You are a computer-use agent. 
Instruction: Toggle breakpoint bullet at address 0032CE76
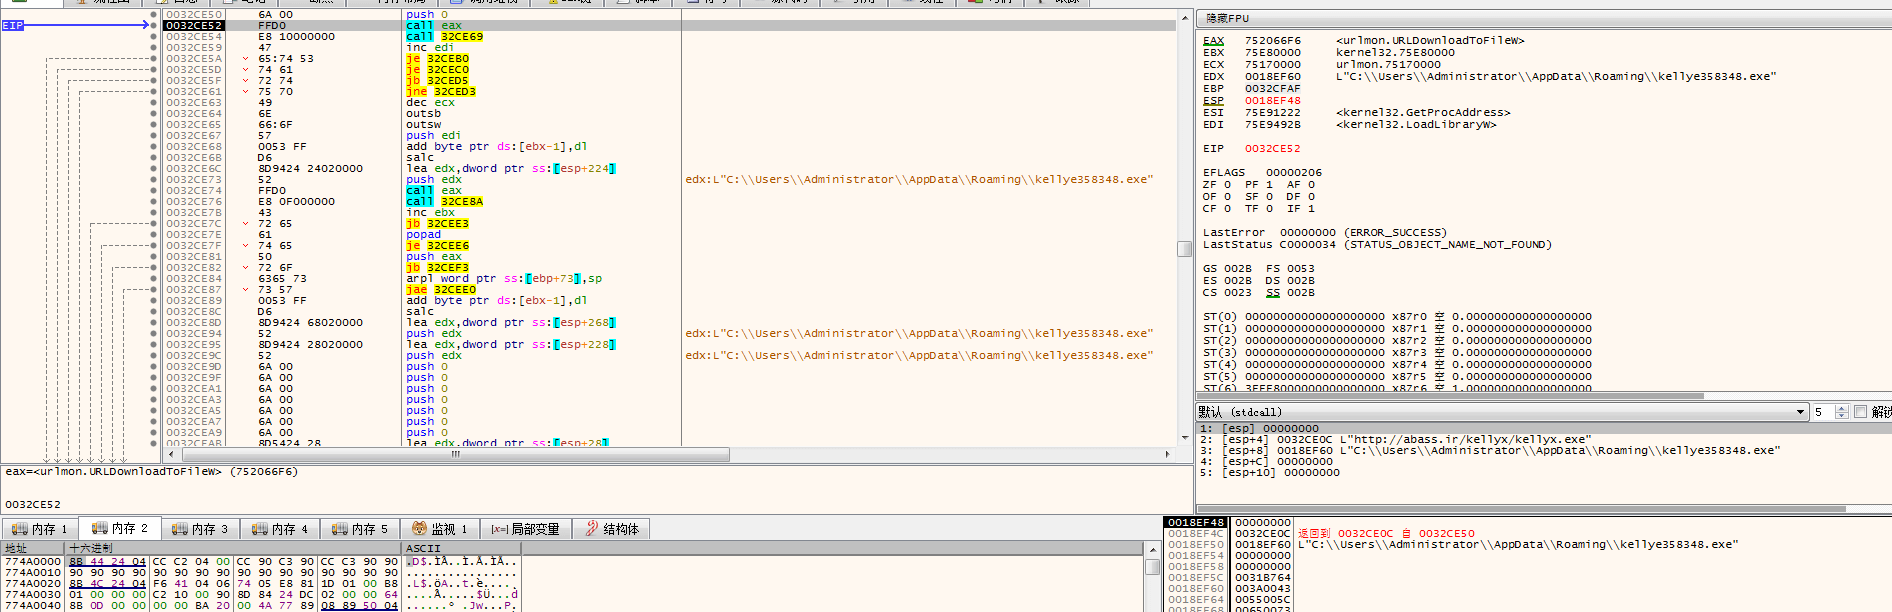coord(153,201)
